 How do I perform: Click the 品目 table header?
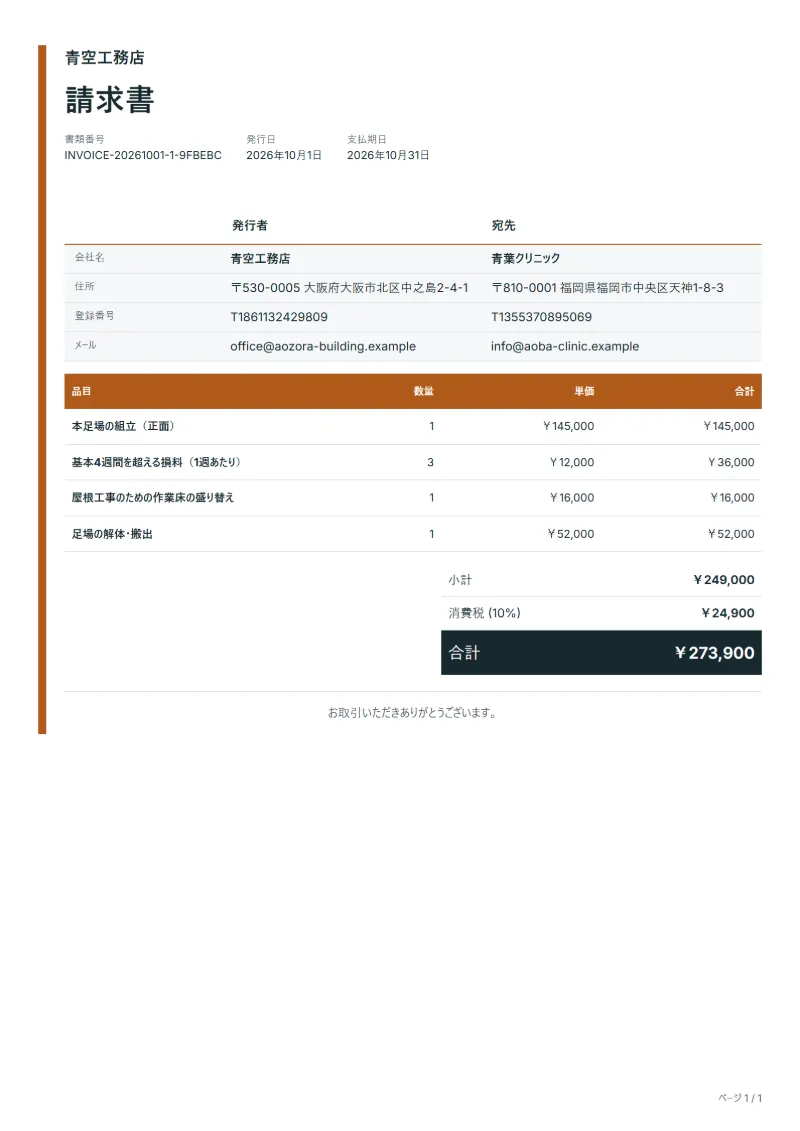82,392
